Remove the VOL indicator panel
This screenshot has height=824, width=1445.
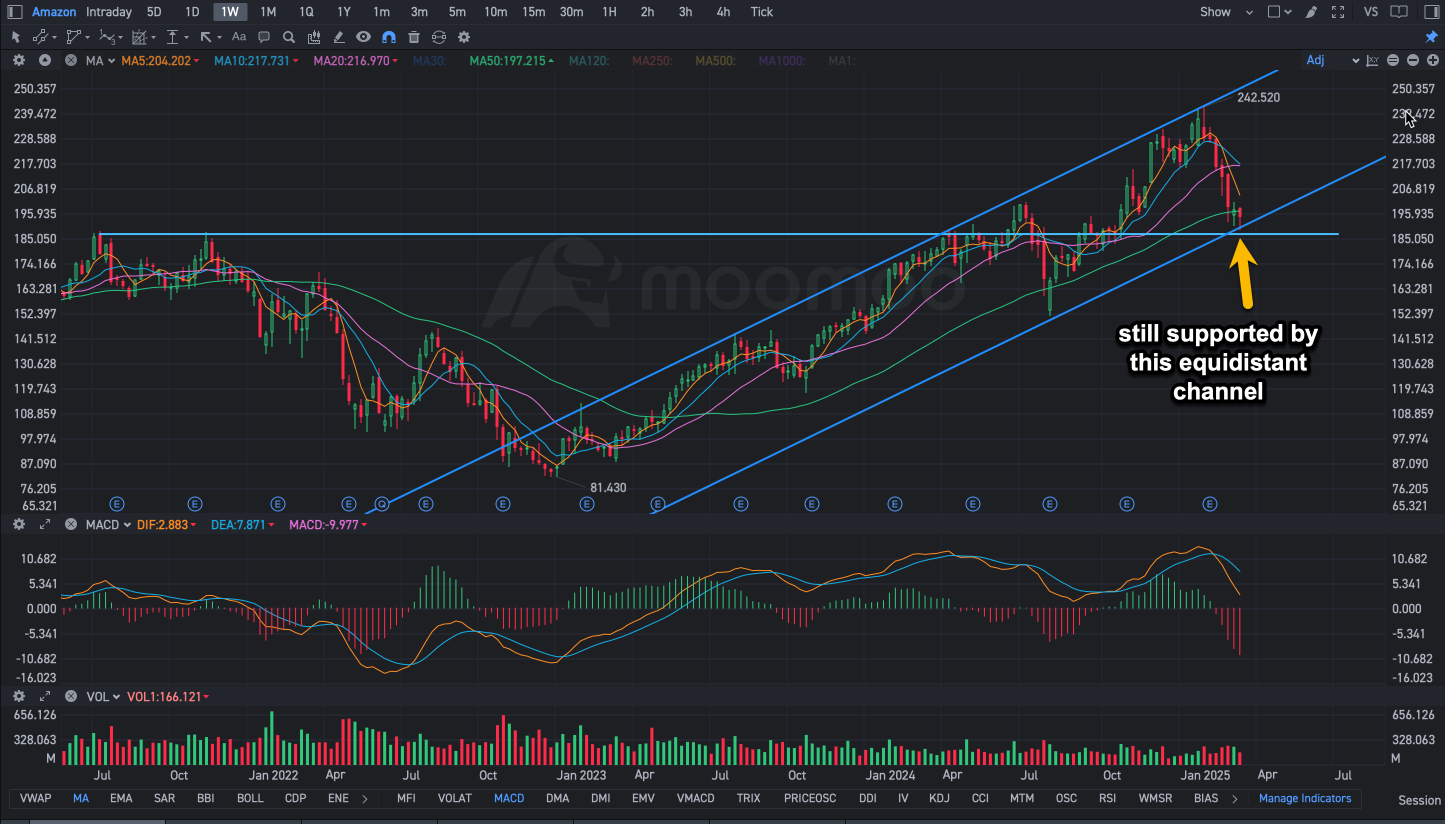click(71, 696)
